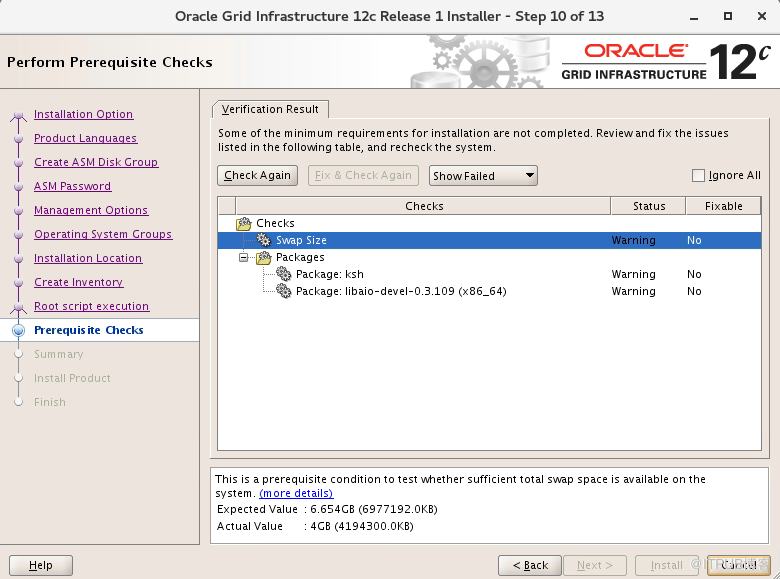Click the Install Product step label
The image size is (780, 579).
click(72, 378)
